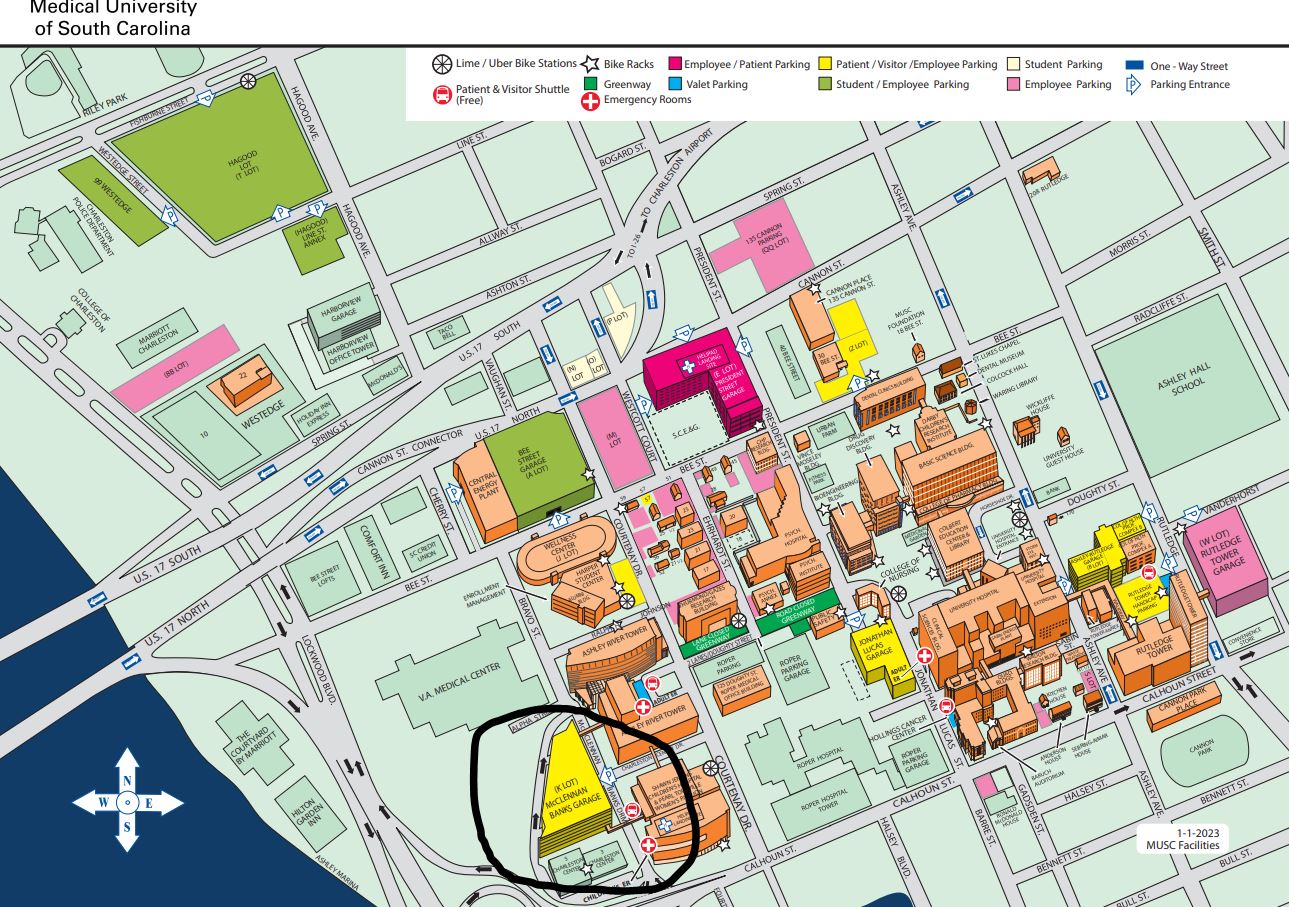The height and width of the screenshot is (907, 1289).
Task: Click the Greenway green legend swatch
Action: (590, 84)
